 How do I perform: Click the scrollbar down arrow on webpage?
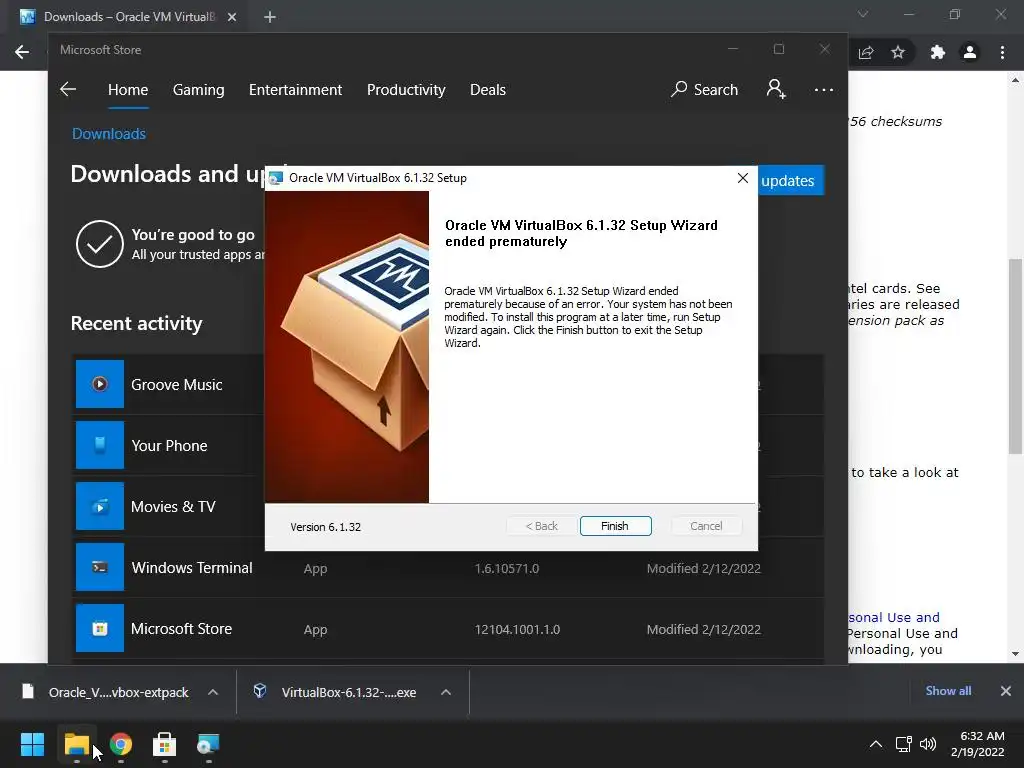pyautogui.click(x=1015, y=654)
